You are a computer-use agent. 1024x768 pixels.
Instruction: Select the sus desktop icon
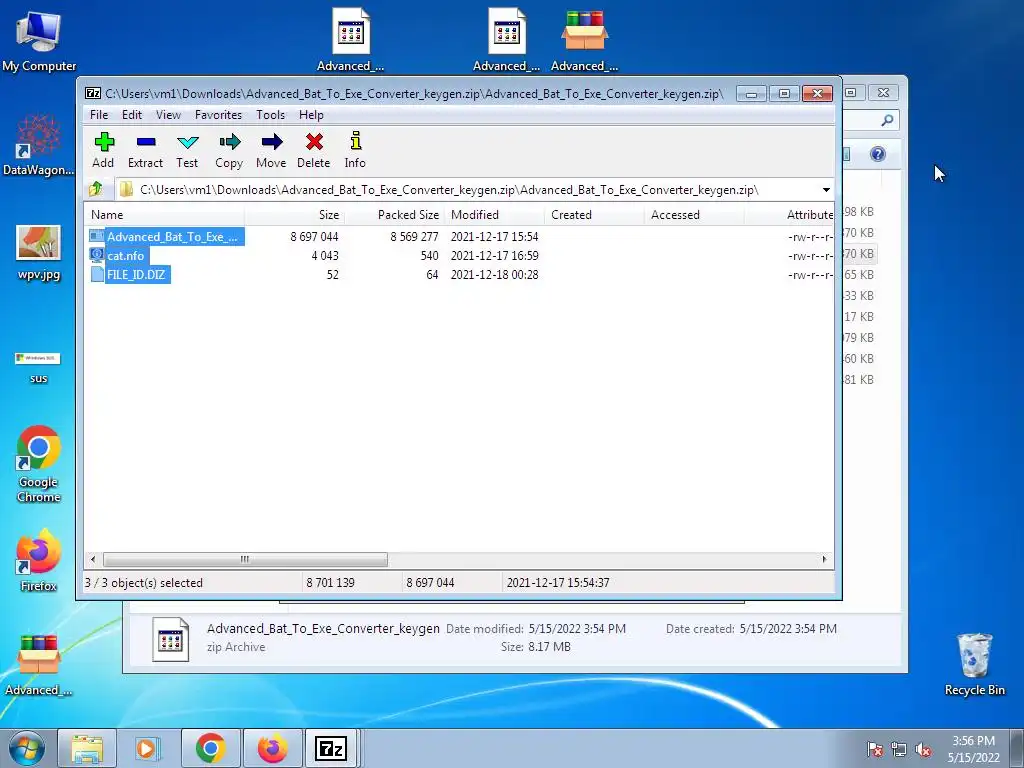tap(38, 367)
